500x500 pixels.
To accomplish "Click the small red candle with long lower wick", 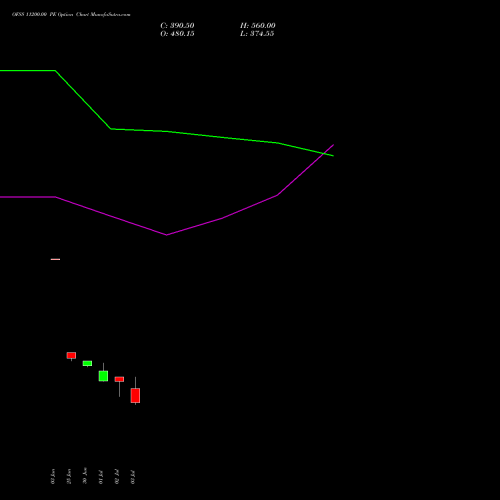I will click(x=119, y=379).
